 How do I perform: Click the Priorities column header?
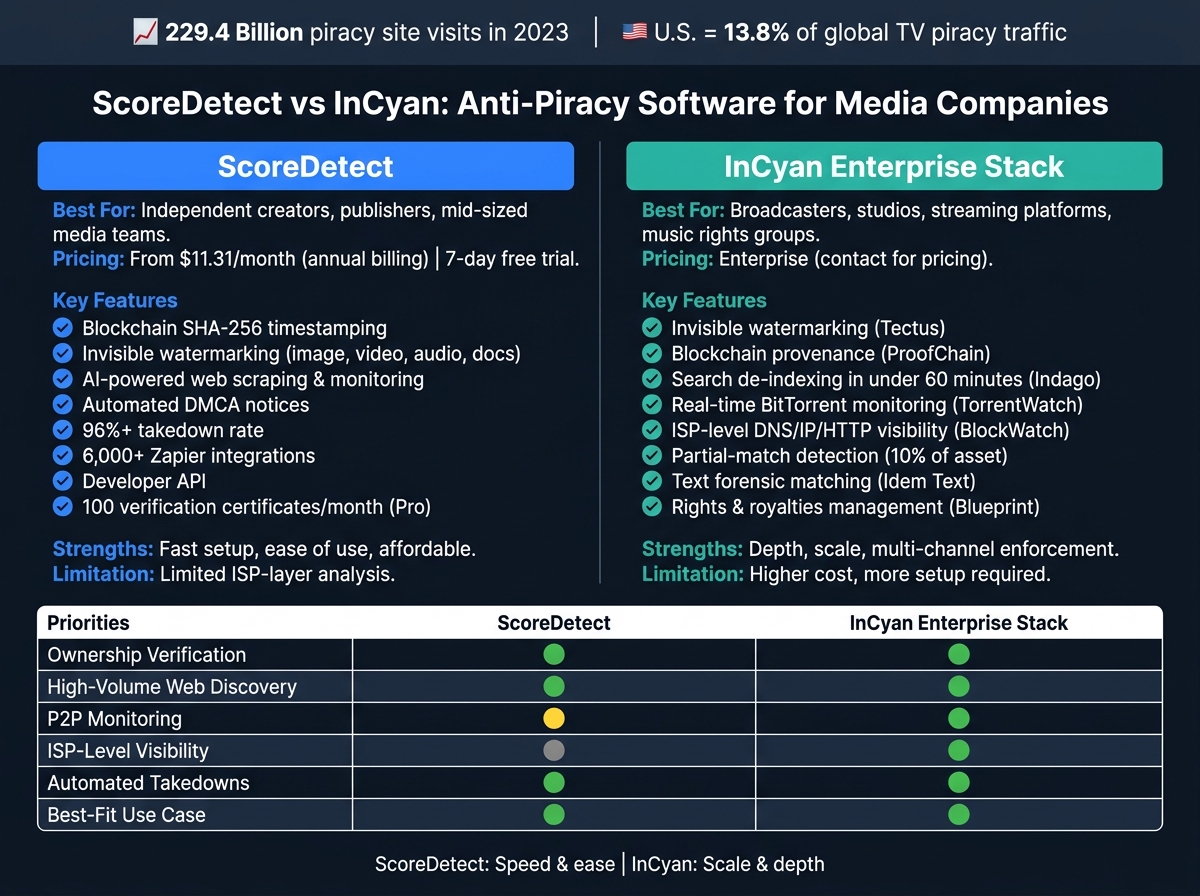click(x=89, y=622)
